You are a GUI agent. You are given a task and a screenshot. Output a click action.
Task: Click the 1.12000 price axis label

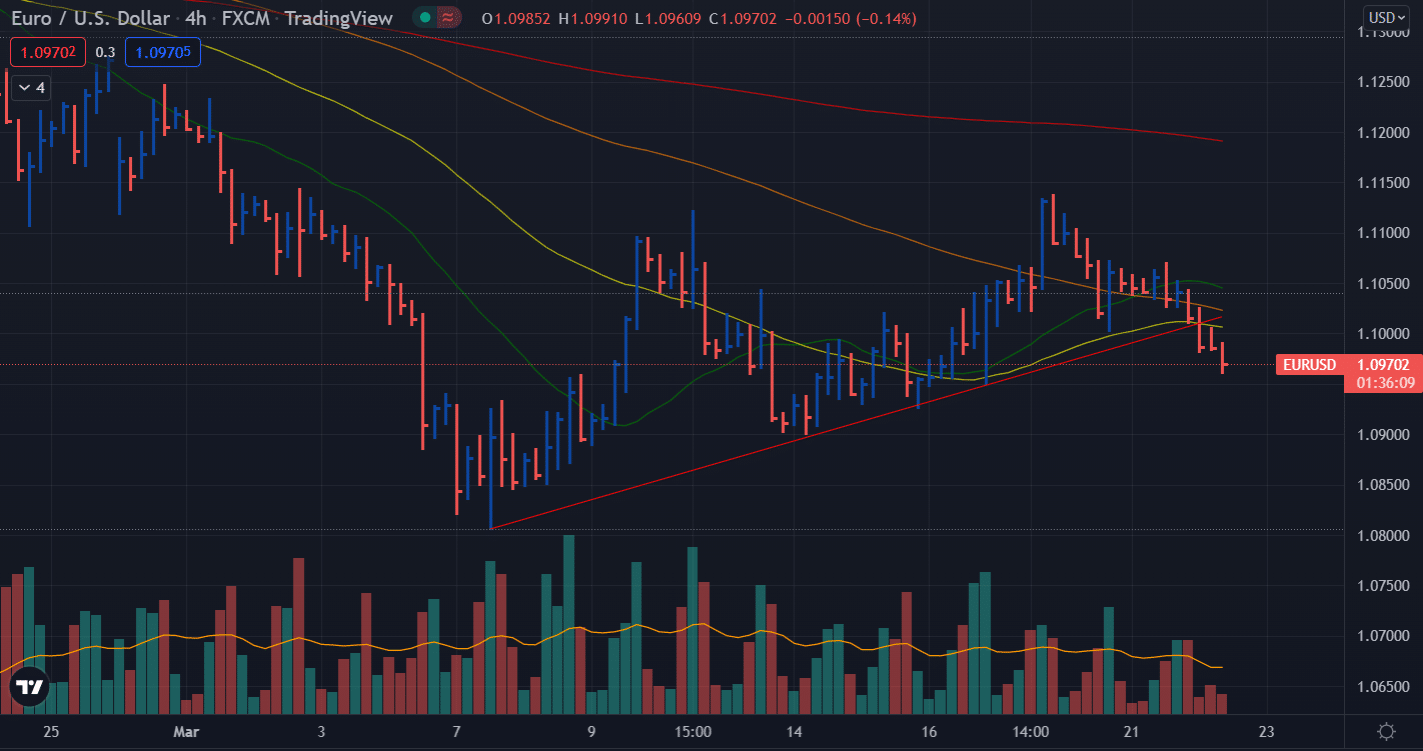tap(1383, 132)
